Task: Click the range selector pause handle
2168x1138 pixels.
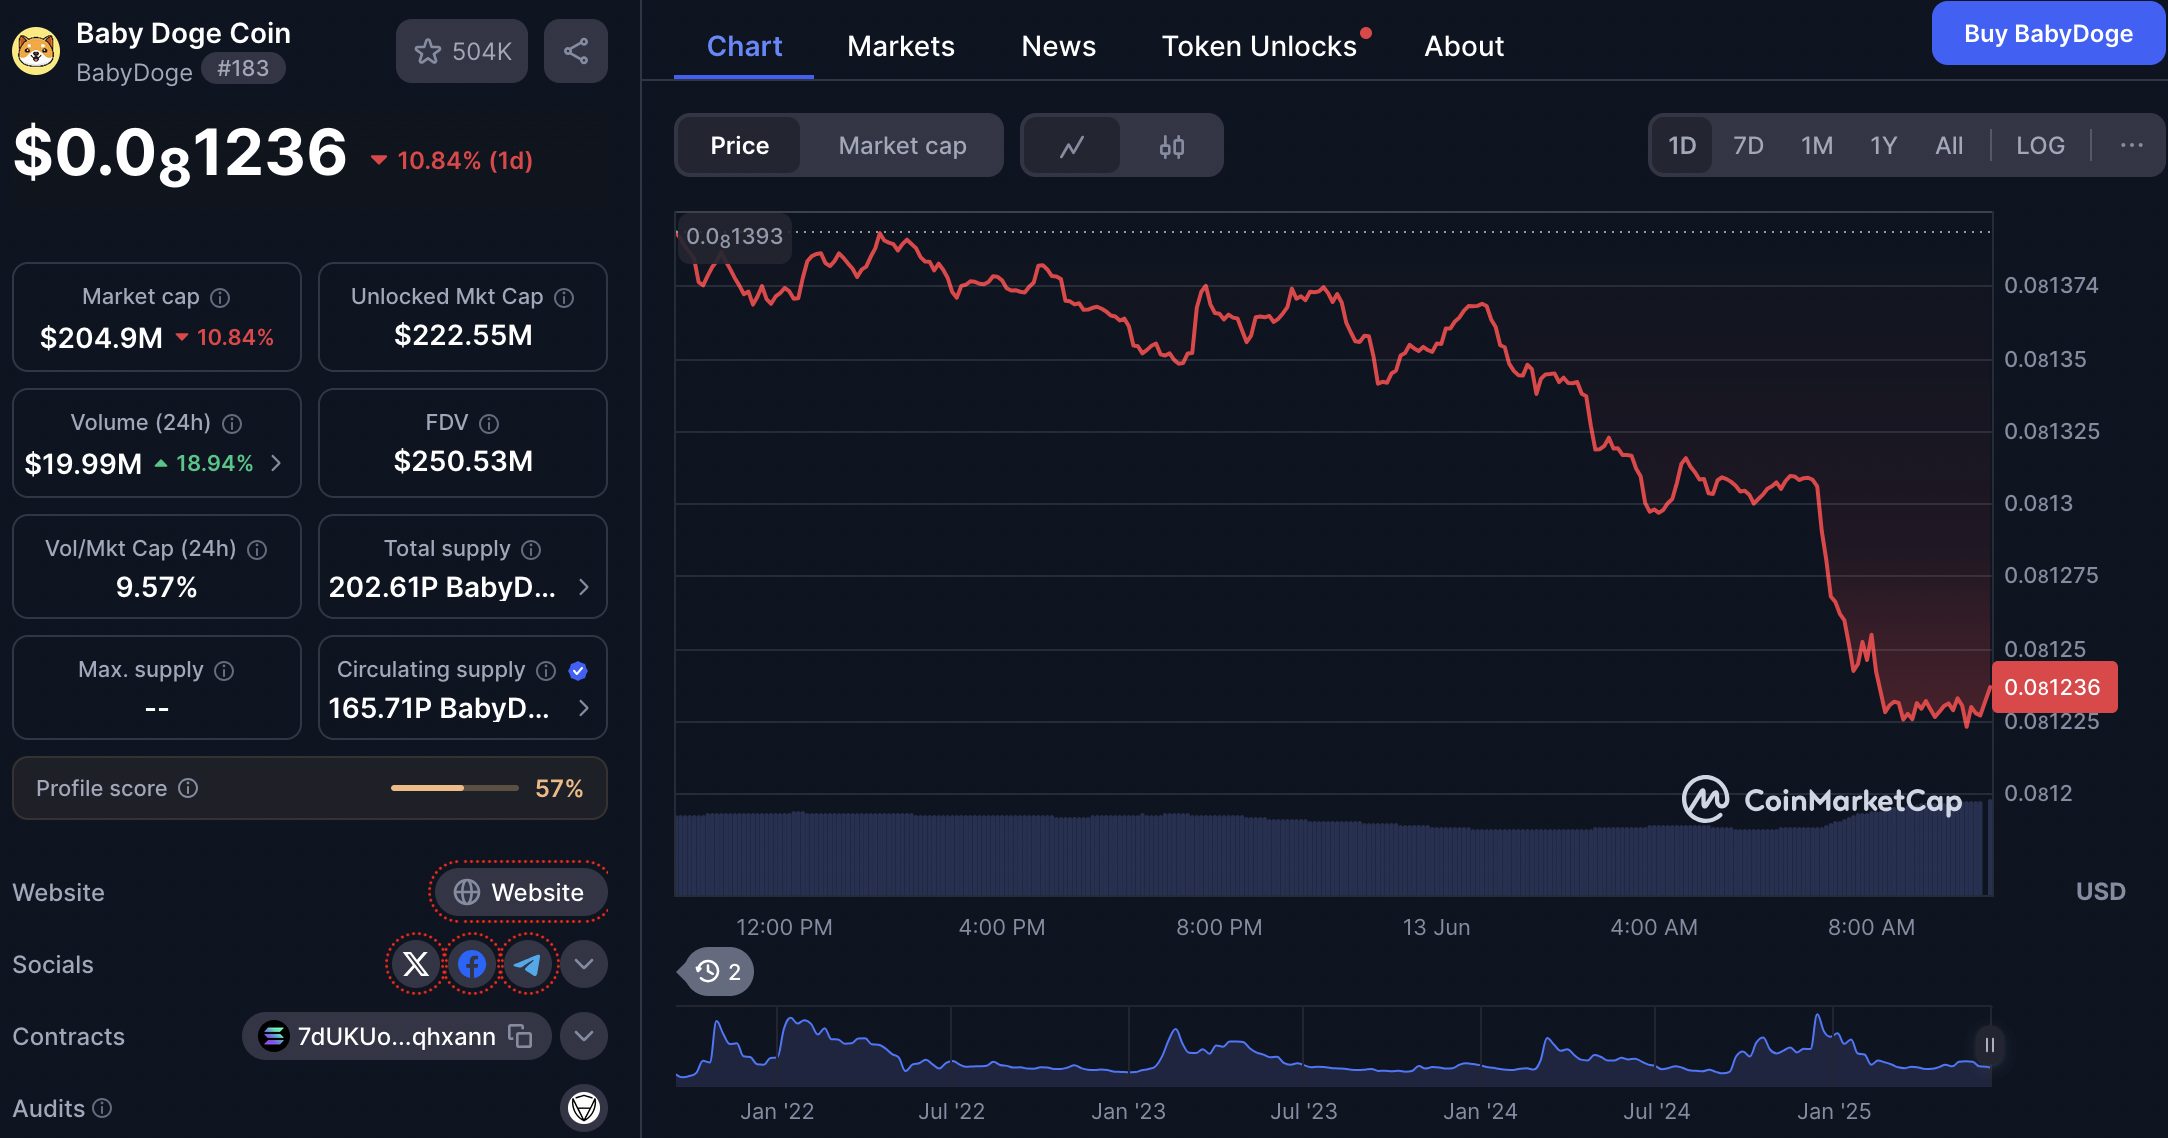Action: coord(1989,1045)
